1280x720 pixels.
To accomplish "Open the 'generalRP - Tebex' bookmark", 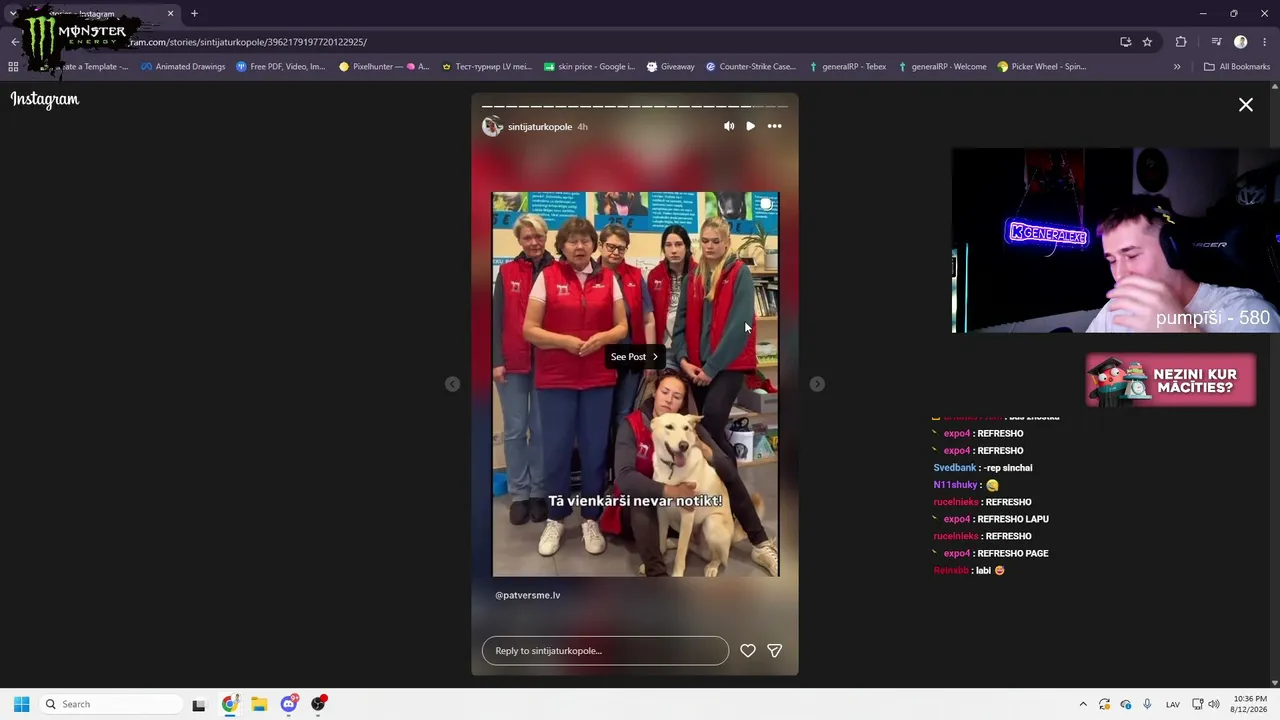I will click(847, 67).
